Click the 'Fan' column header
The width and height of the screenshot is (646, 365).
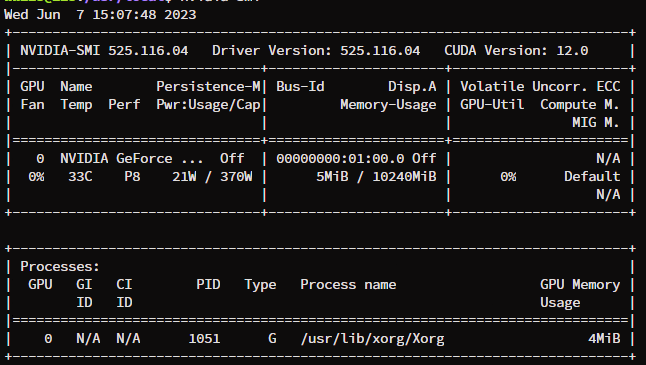pyautogui.click(x=32, y=105)
